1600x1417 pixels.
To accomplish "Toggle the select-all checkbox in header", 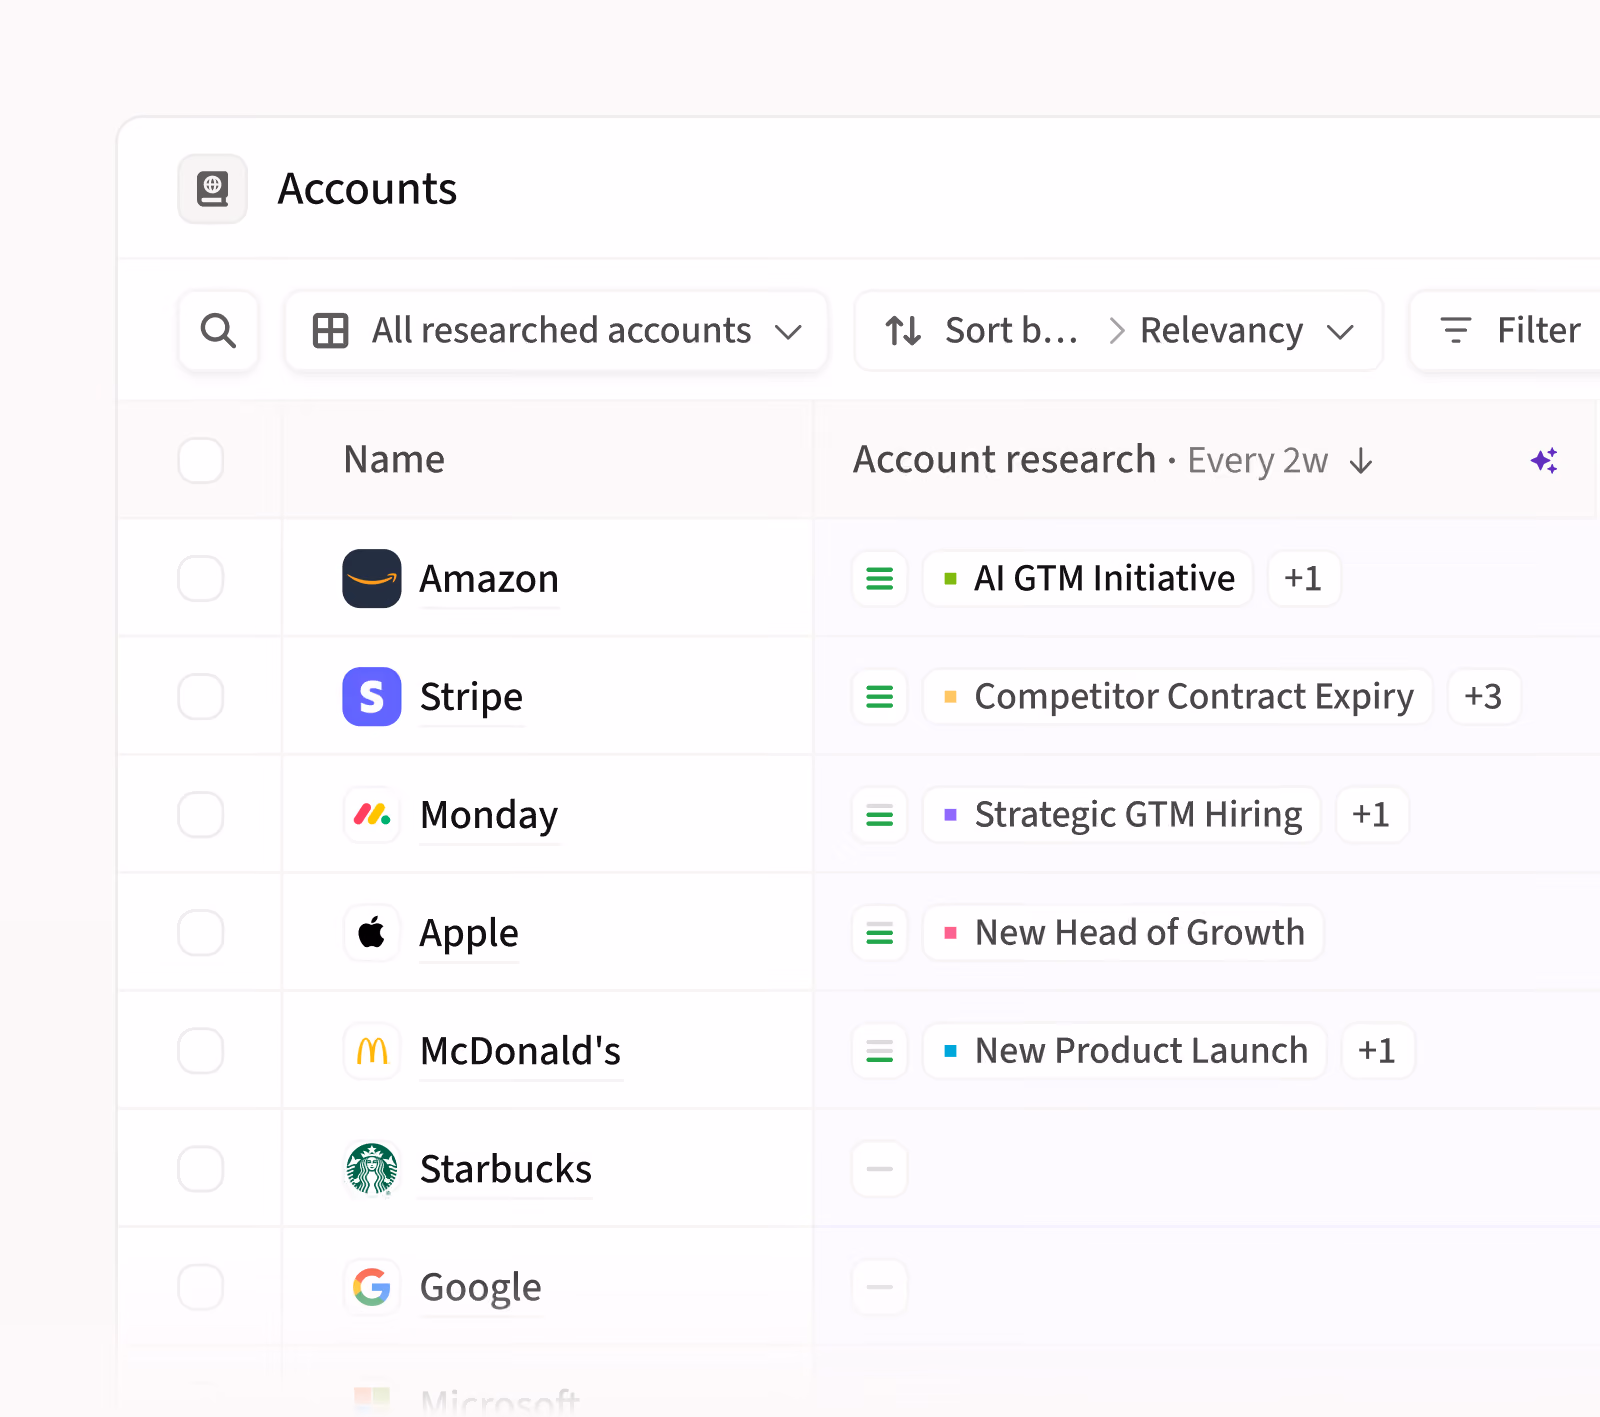I will coord(200,460).
